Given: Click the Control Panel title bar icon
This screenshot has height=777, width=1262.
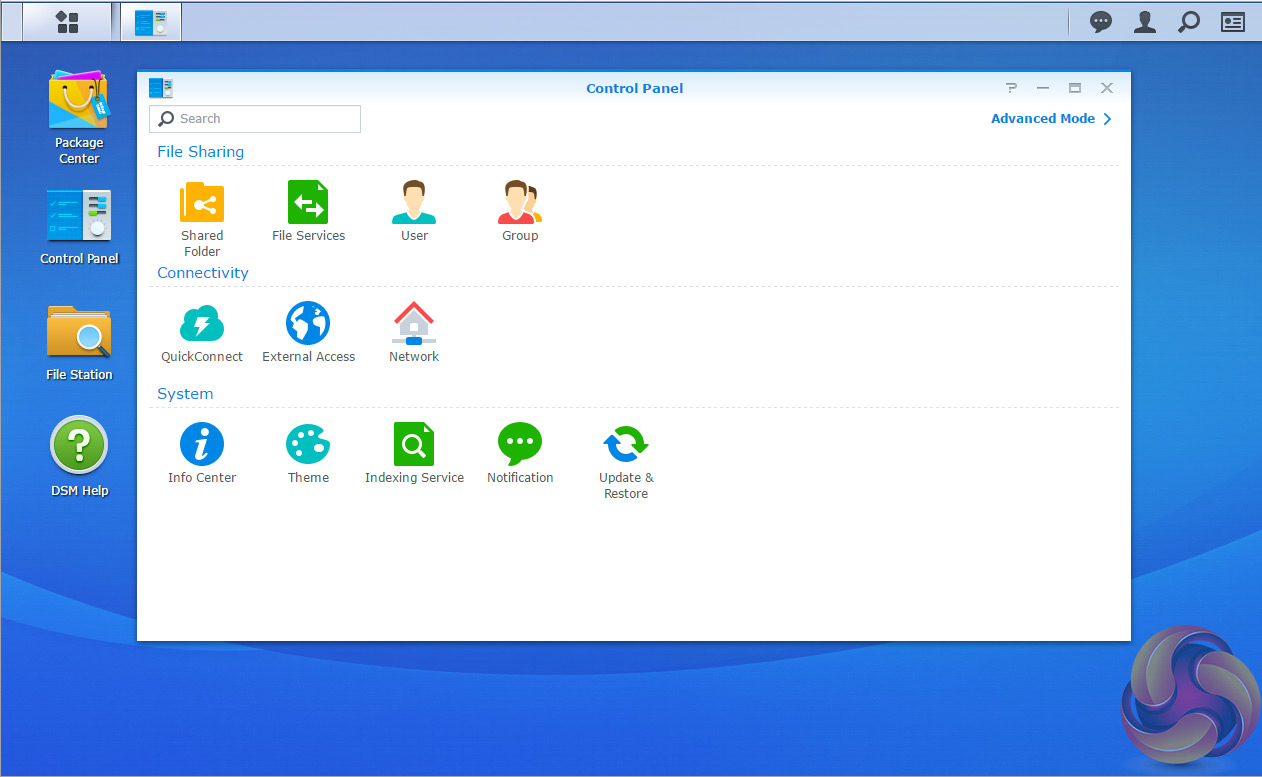Looking at the screenshot, I should point(161,88).
